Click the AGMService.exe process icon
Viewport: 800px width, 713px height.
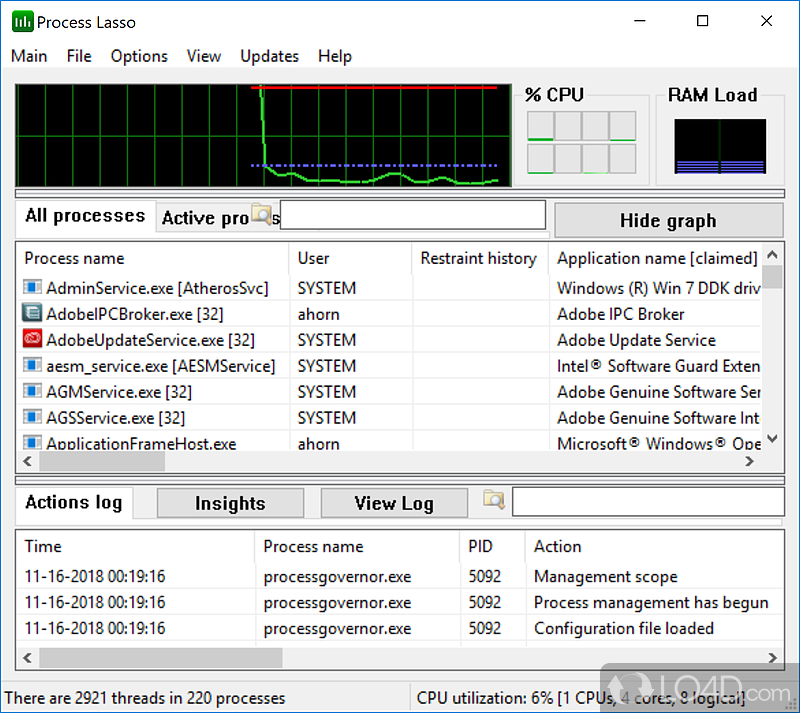click(32, 392)
